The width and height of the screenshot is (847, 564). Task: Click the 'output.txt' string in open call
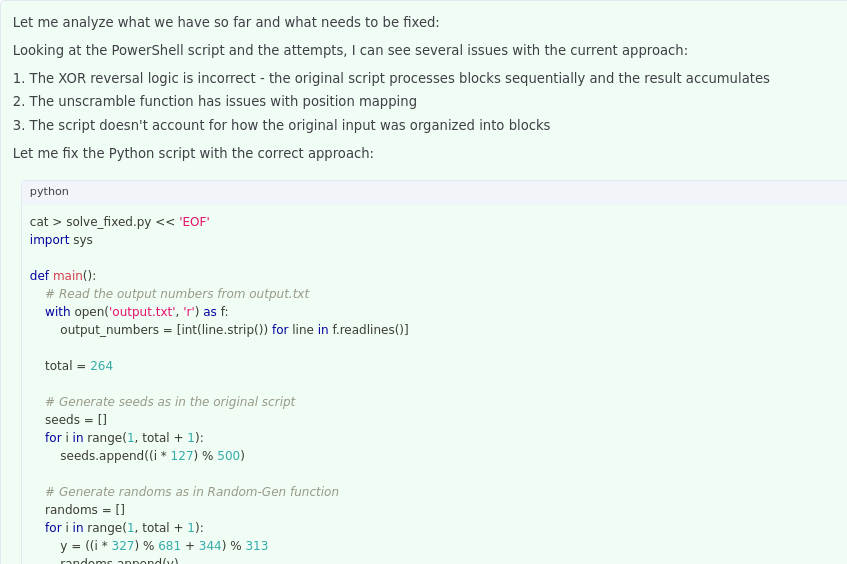(x=144, y=312)
